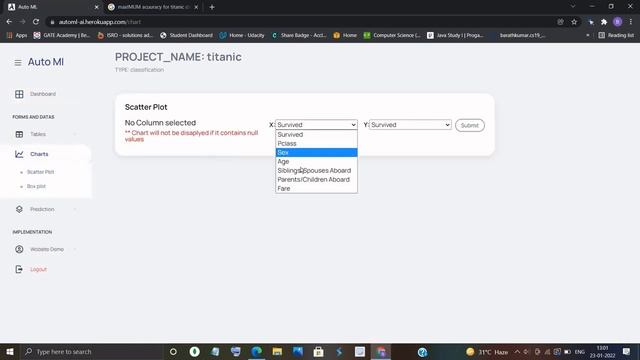Click the browser address bar
The width and height of the screenshot is (640, 360).
302,22
